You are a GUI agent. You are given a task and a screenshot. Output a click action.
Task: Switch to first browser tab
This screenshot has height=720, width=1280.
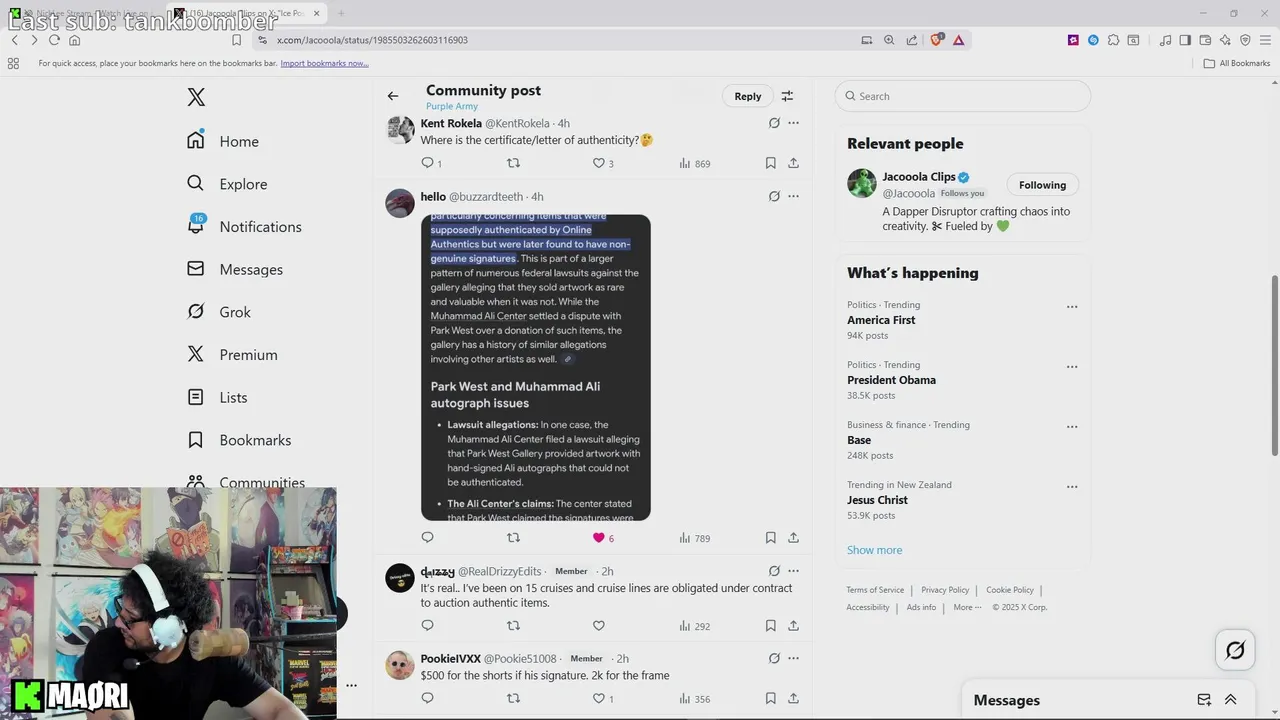[84, 13]
